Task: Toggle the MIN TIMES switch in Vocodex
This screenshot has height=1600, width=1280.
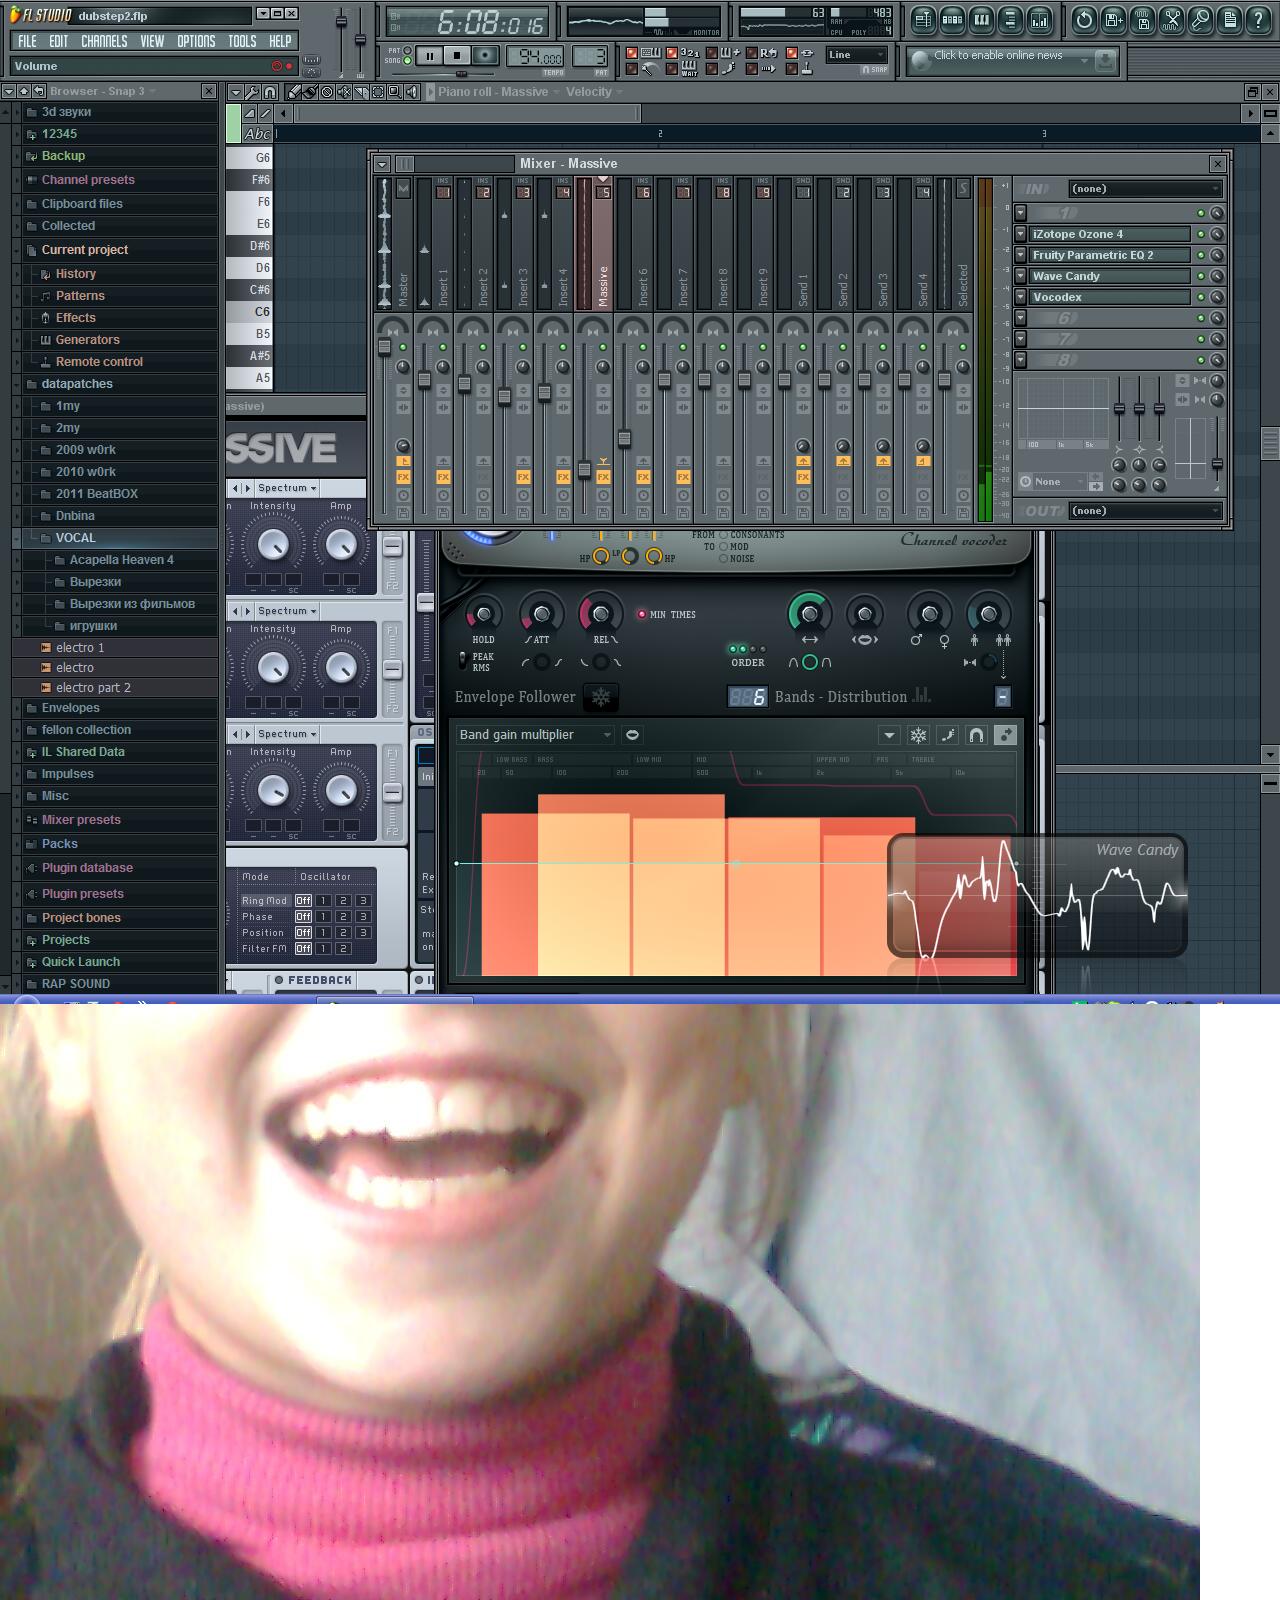Action: click(x=641, y=614)
